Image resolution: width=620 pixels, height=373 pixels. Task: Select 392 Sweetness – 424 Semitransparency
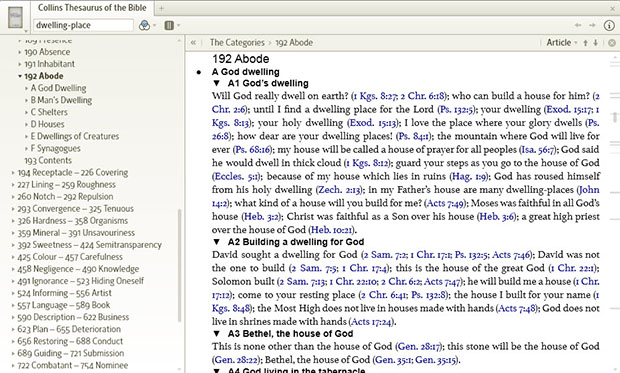[x=89, y=245]
